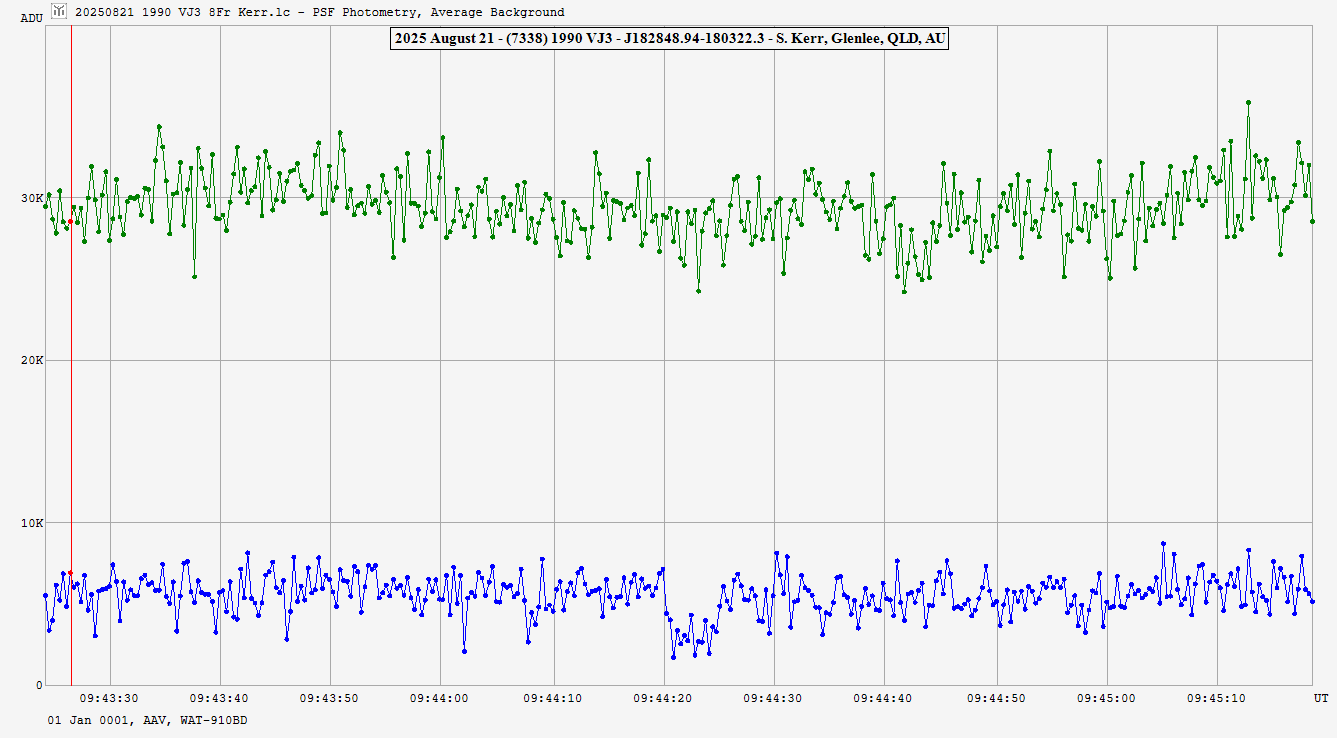Image resolution: width=1337 pixels, height=738 pixels.
Task: Click the chart icon beside the file name
Action: pyautogui.click(x=59, y=12)
